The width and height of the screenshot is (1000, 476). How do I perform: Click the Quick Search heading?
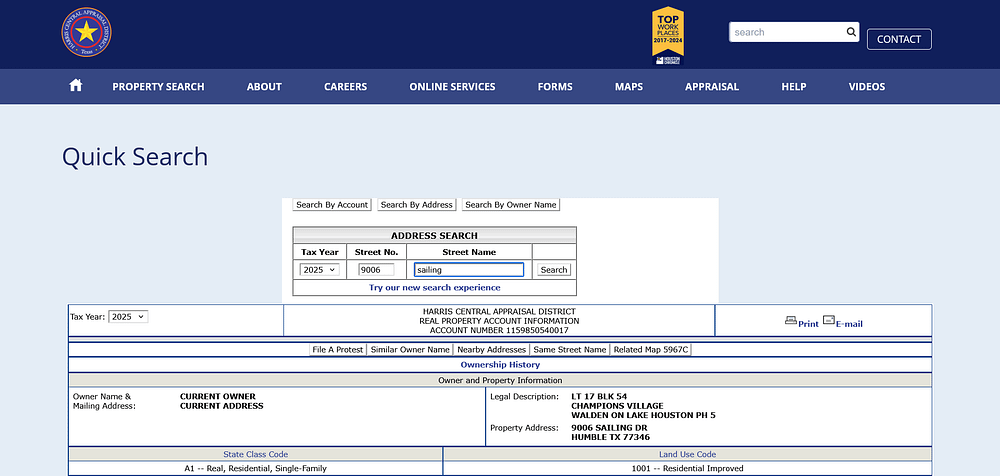[135, 157]
